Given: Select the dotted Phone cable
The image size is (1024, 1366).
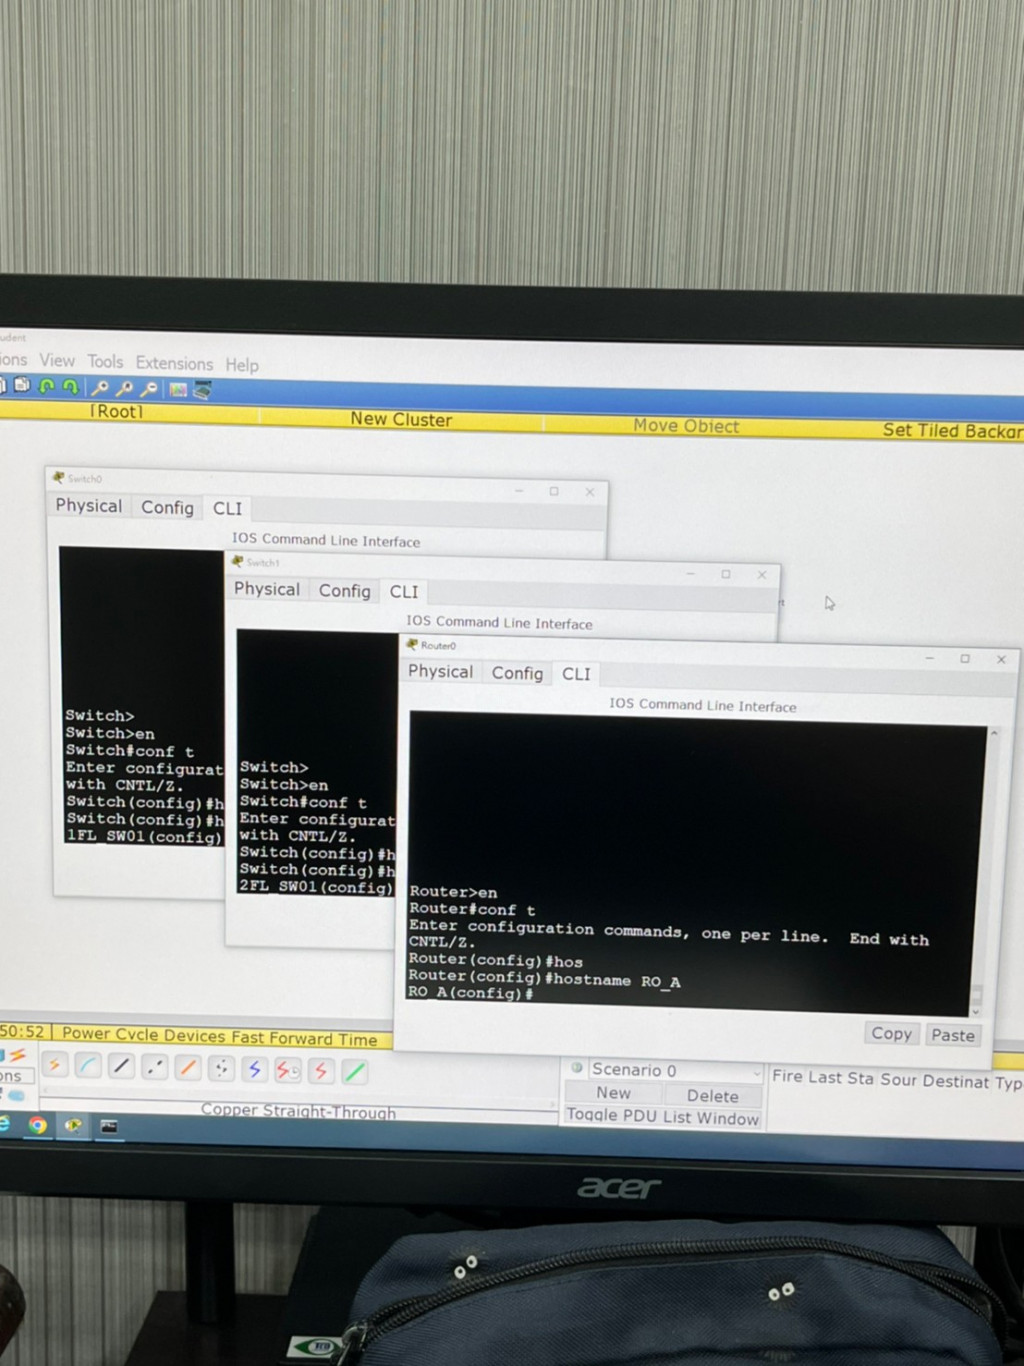Looking at the screenshot, I should (x=221, y=1069).
